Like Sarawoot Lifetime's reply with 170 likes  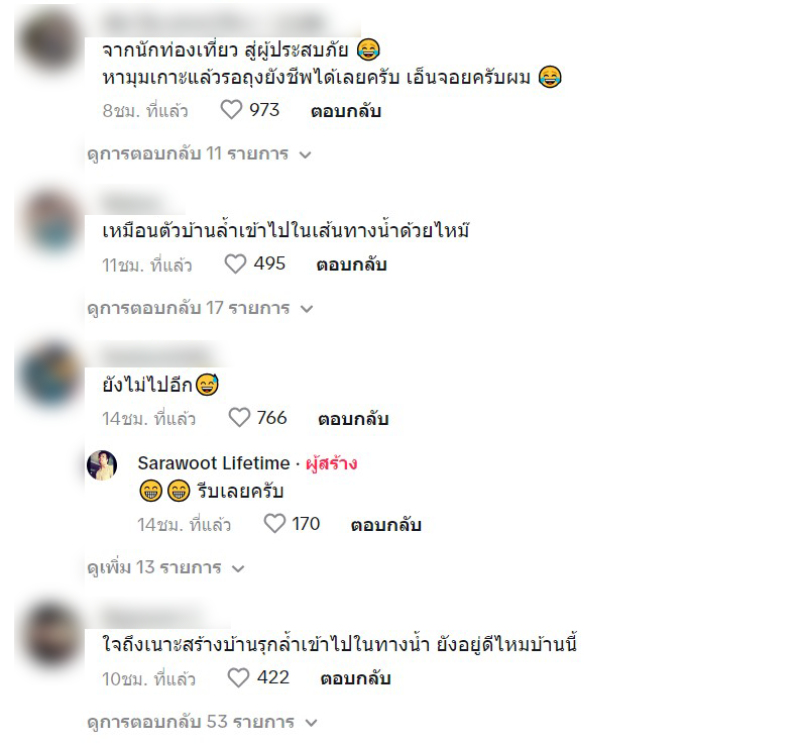coord(274,524)
